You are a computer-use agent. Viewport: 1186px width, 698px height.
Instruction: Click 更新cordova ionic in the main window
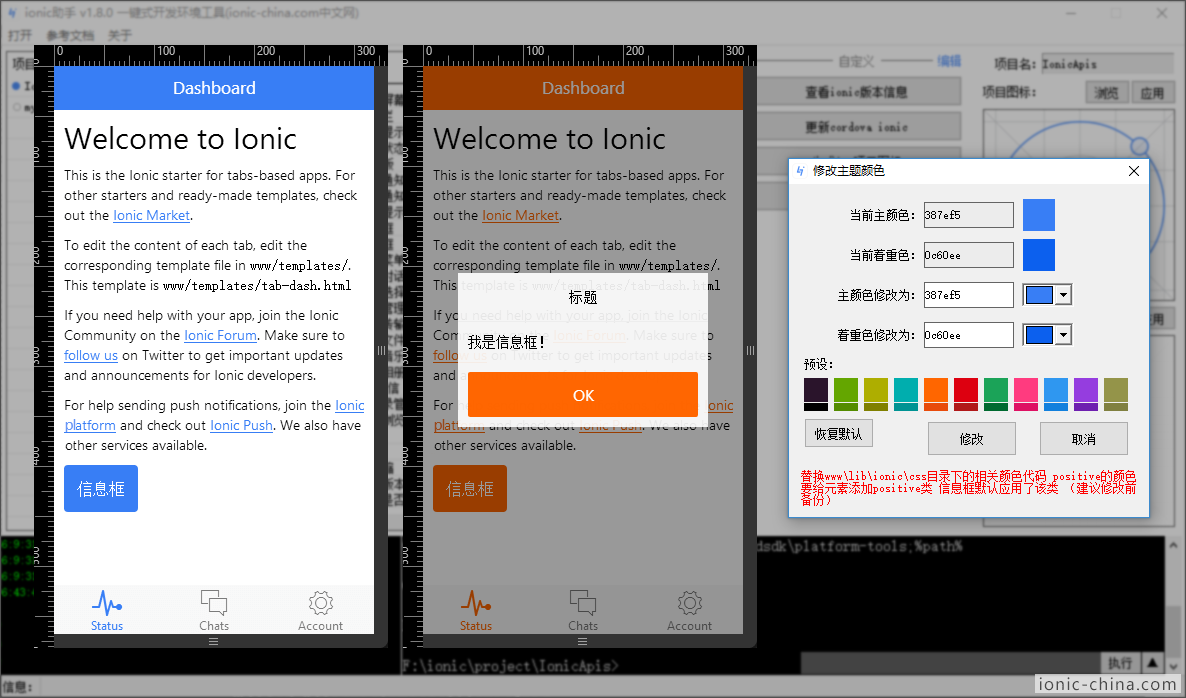click(858, 127)
